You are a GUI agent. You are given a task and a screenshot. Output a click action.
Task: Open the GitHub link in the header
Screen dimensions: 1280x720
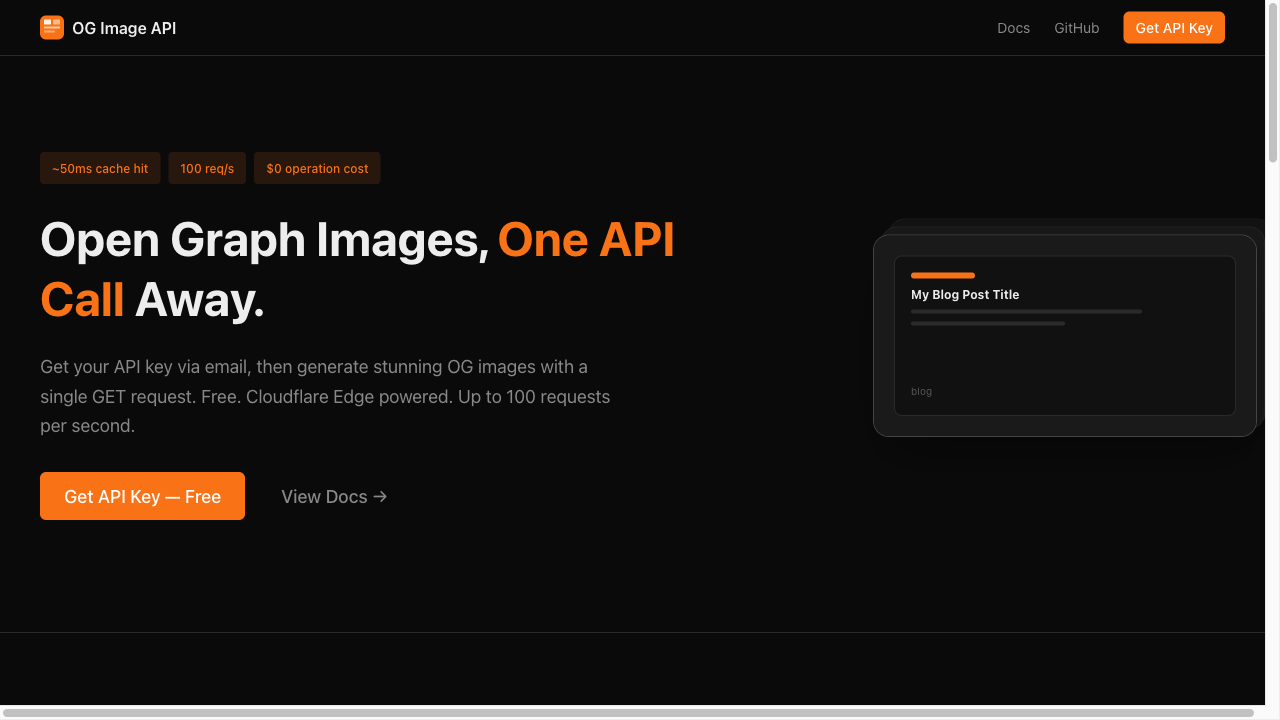(1076, 28)
